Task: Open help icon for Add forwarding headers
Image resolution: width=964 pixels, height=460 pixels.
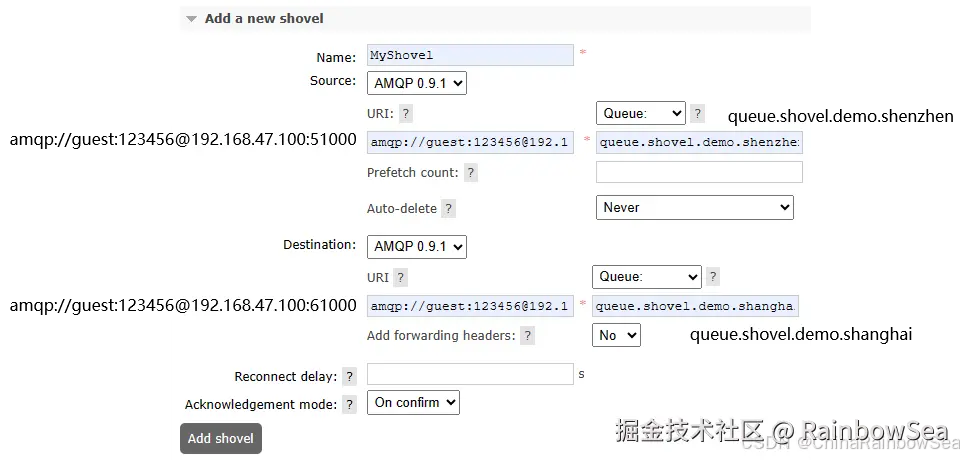Action: (x=527, y=336)
